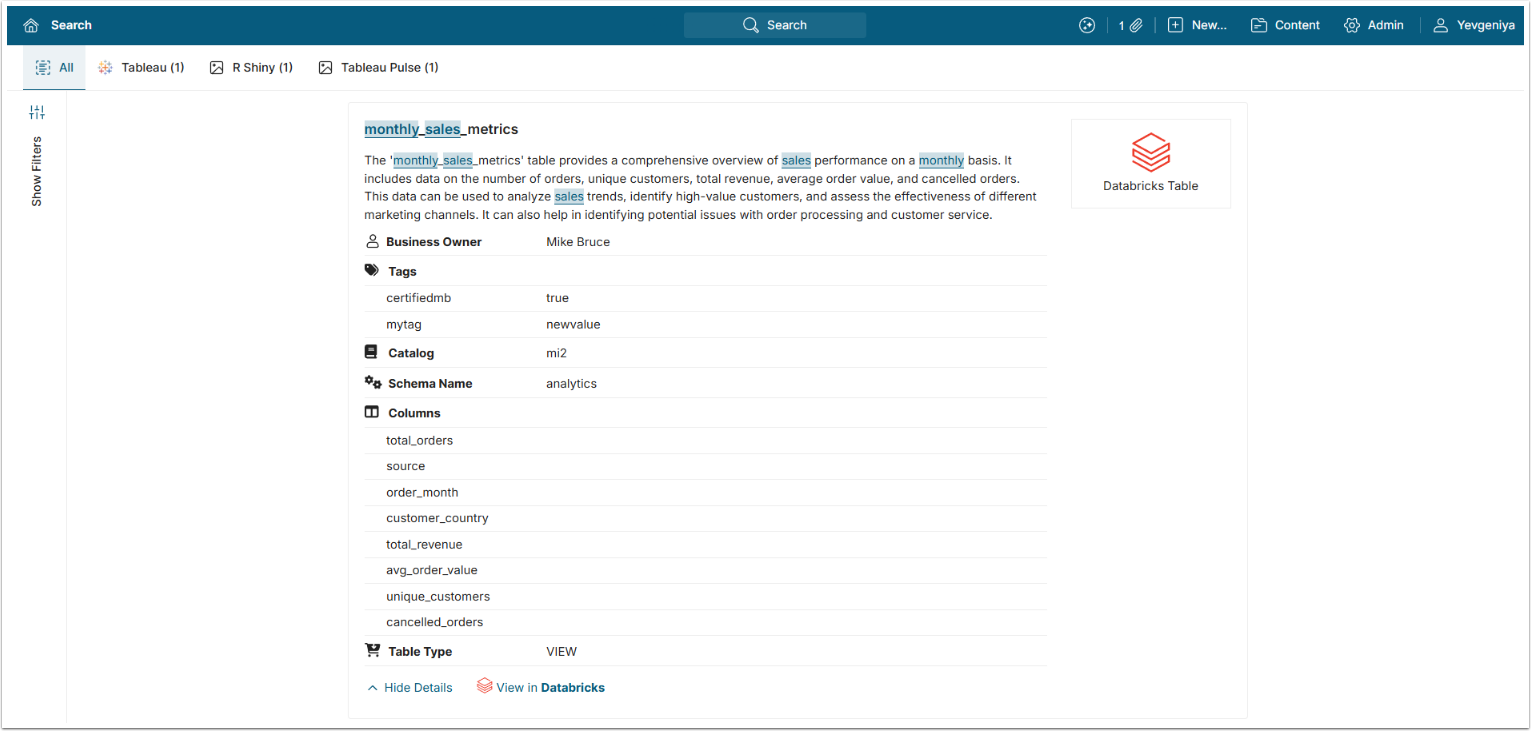
Task: Go to the Search home label
Action: coord(71,25)
